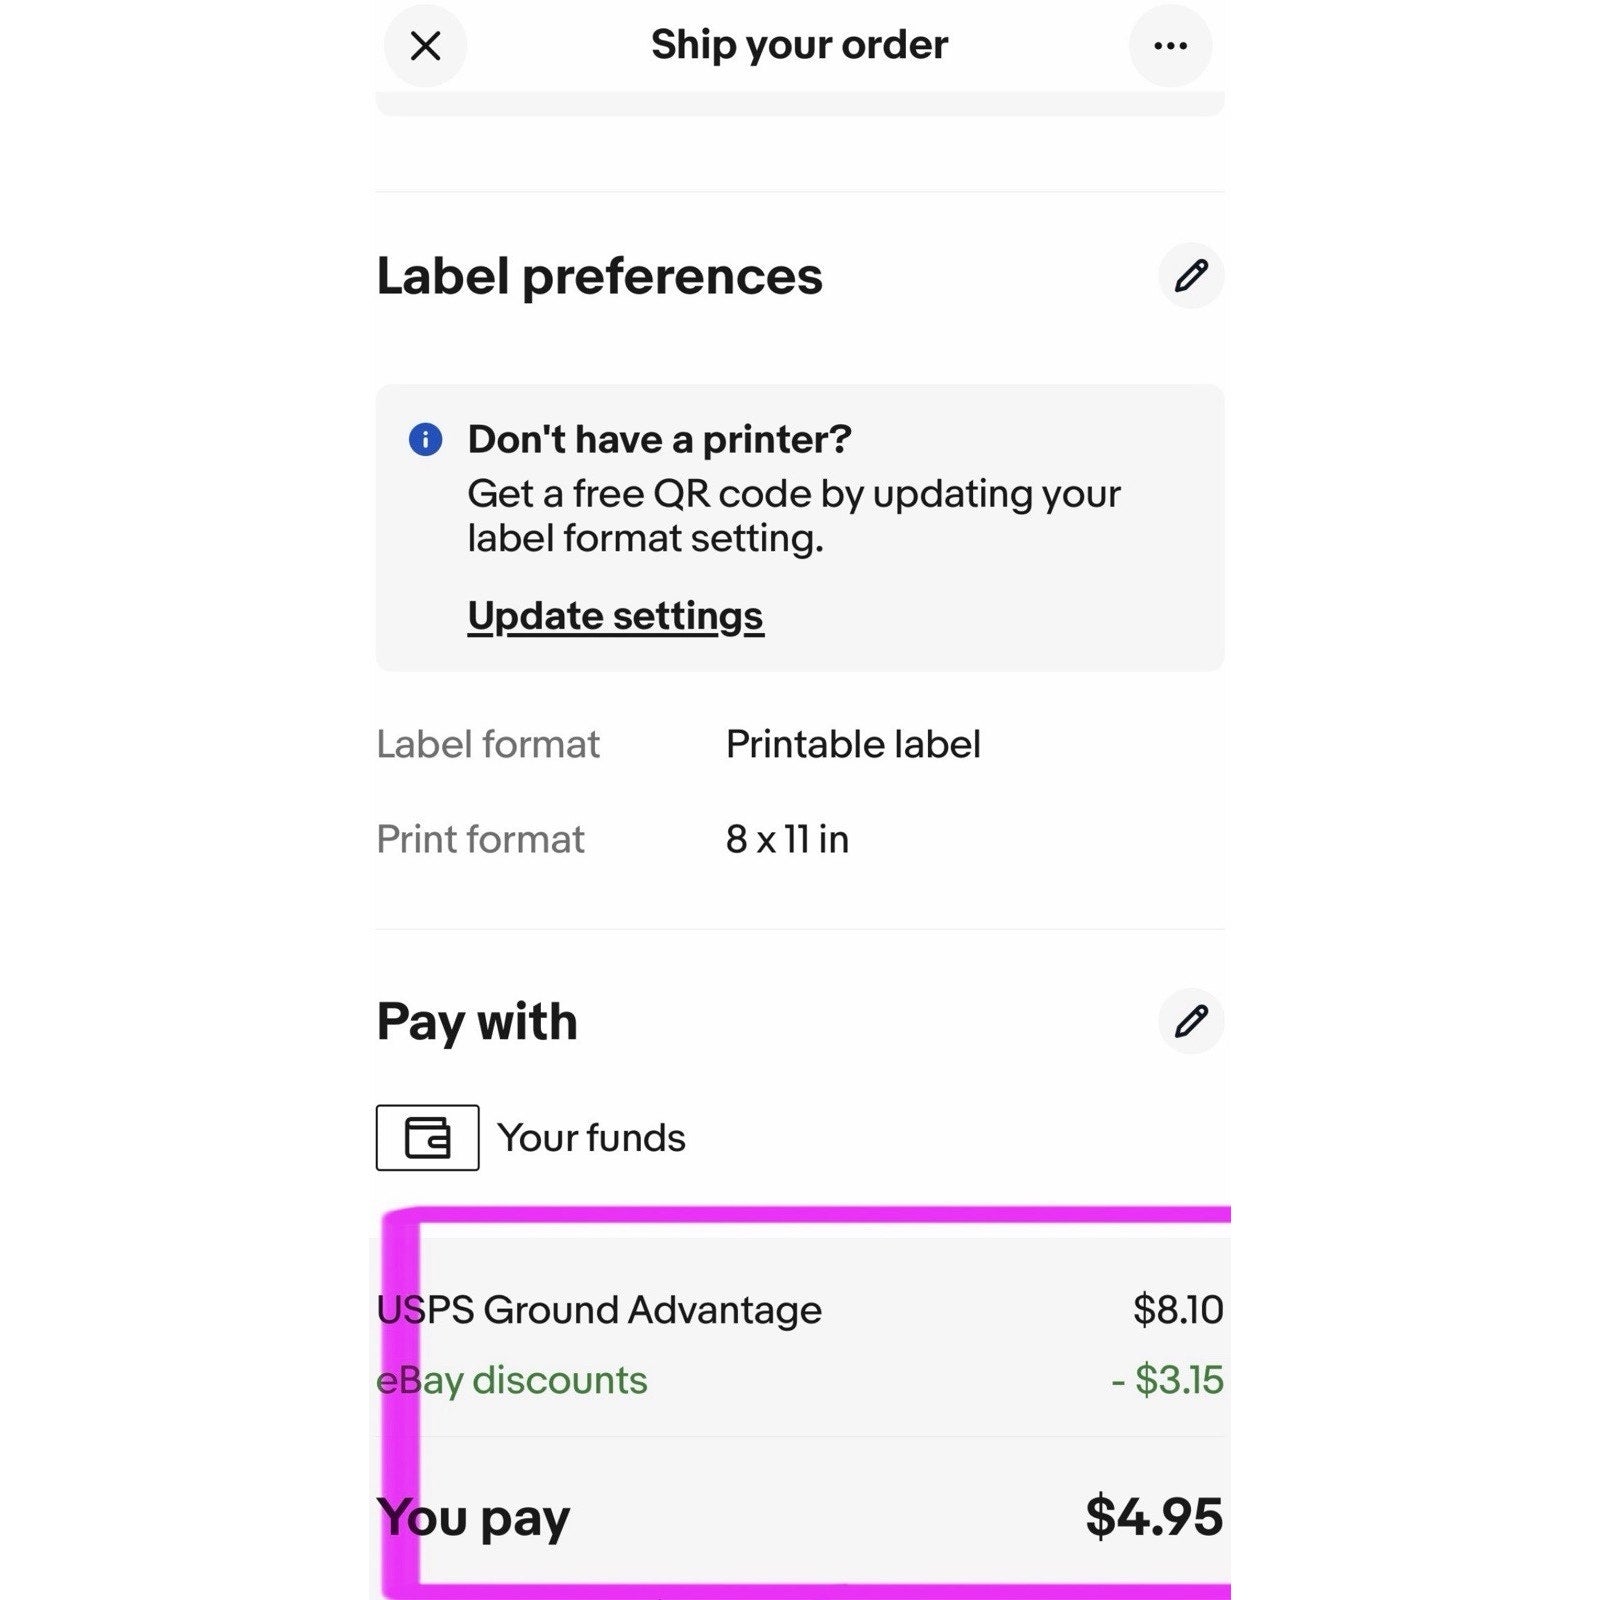Image resolution: width=1600 pixels, height=1600 pixels.
Task: Click the Ship your order title
Action: (x=799, y=45)
